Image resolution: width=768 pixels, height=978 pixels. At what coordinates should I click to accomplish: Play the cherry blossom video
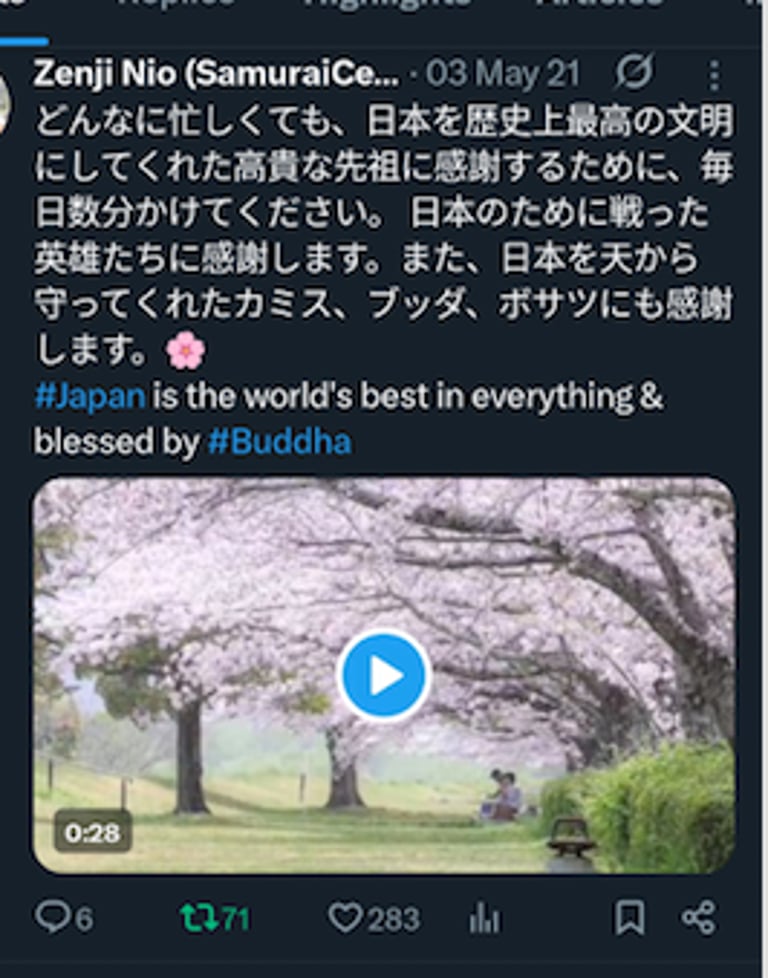tap(384, 675)
